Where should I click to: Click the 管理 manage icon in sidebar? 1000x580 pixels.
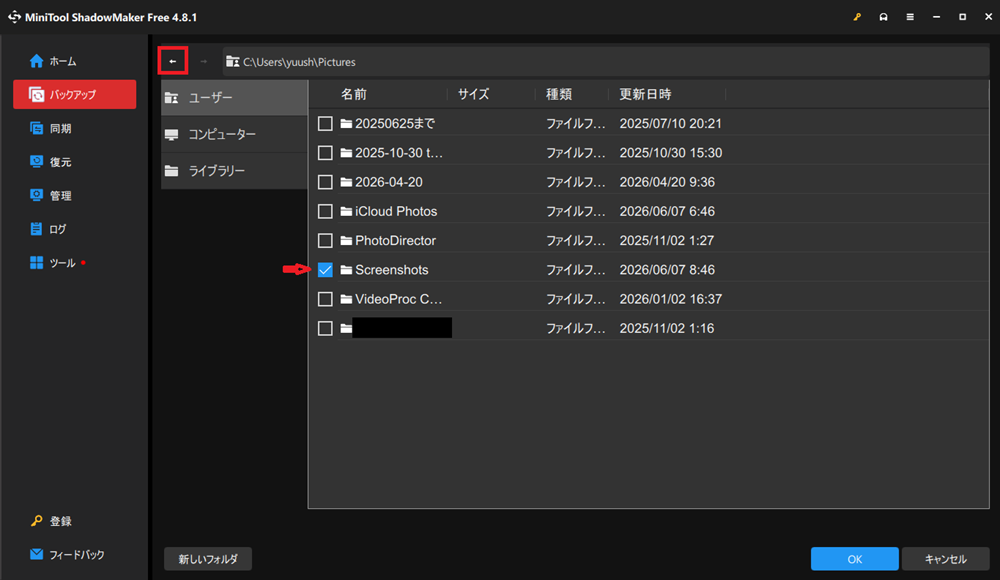[36, 195]
